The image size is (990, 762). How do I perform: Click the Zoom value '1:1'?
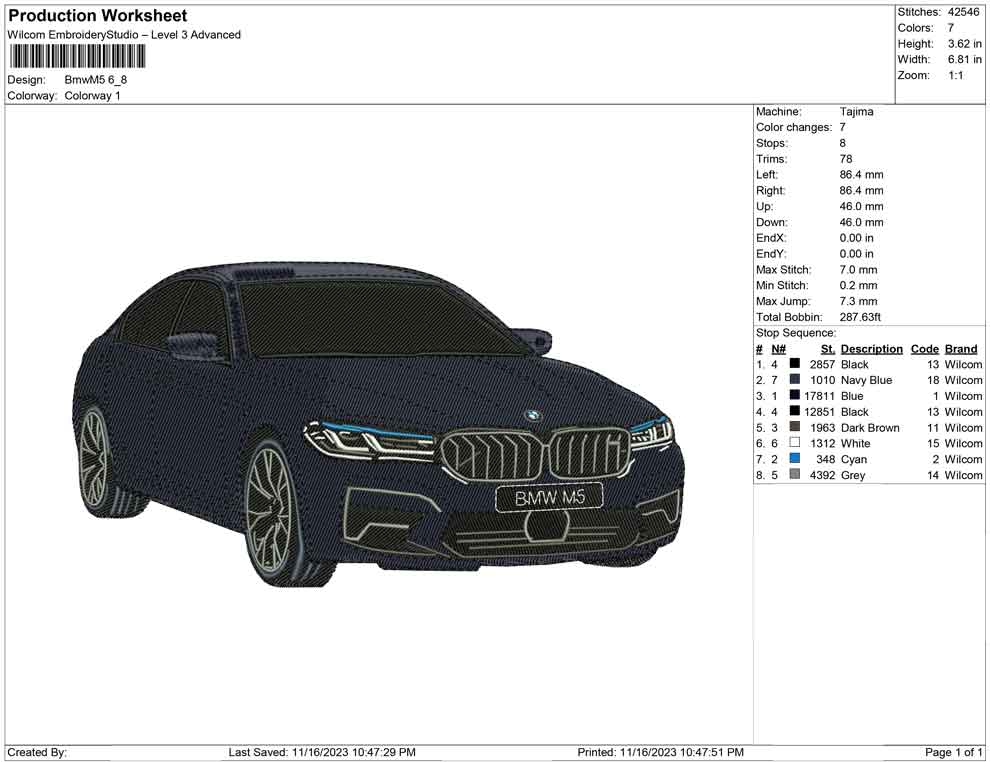956,75
